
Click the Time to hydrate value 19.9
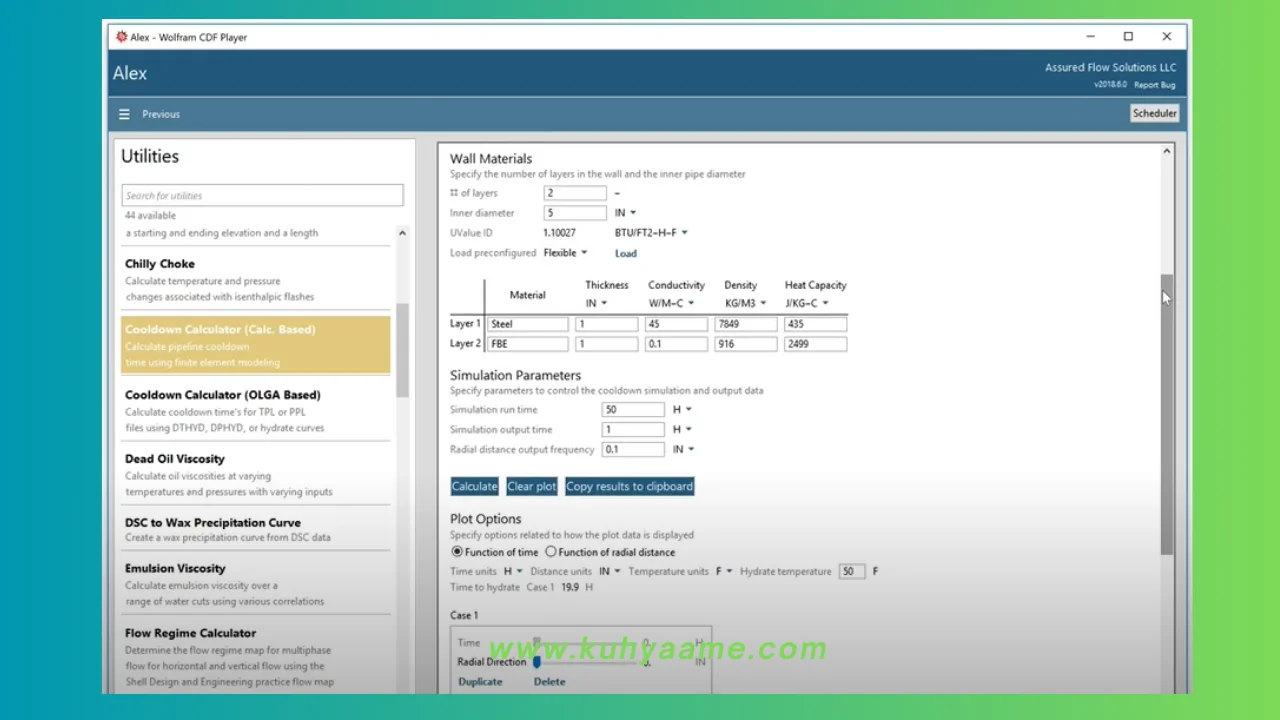571,587
